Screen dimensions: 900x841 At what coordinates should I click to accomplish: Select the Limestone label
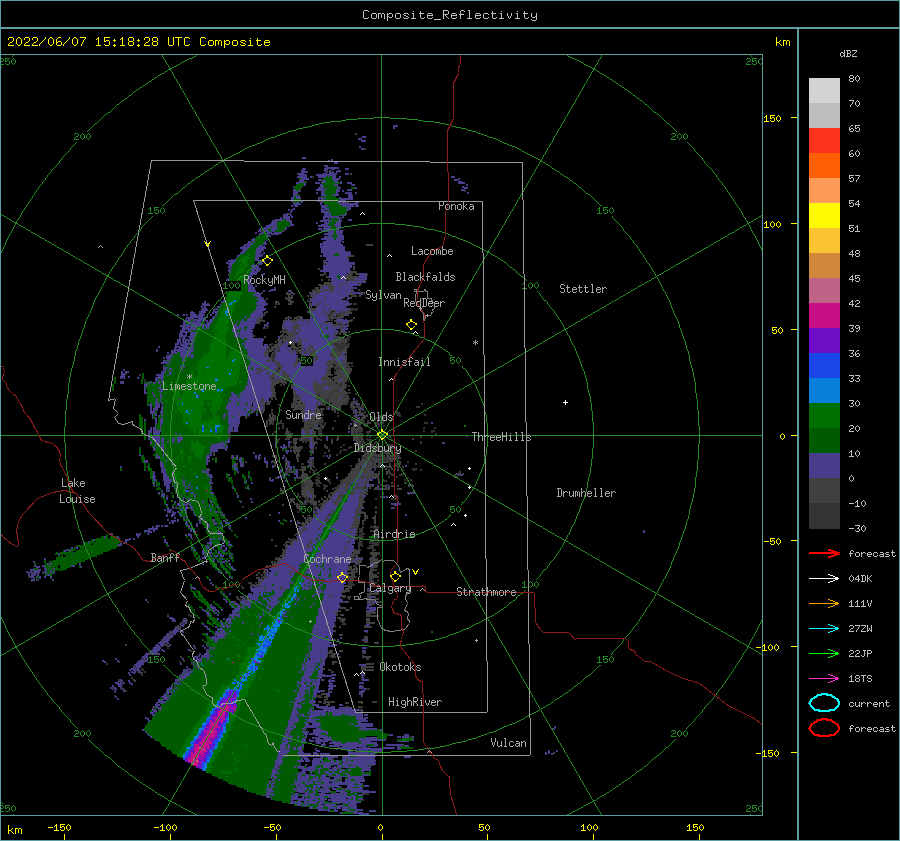point(189,386)
